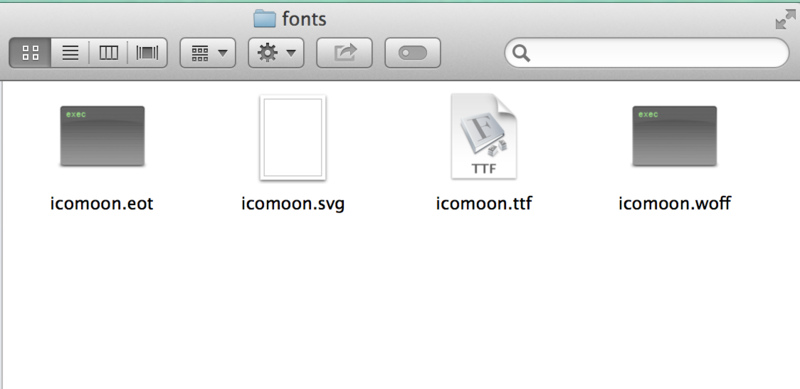Switch to Cover Flow view mode

[x=147, y=53]
